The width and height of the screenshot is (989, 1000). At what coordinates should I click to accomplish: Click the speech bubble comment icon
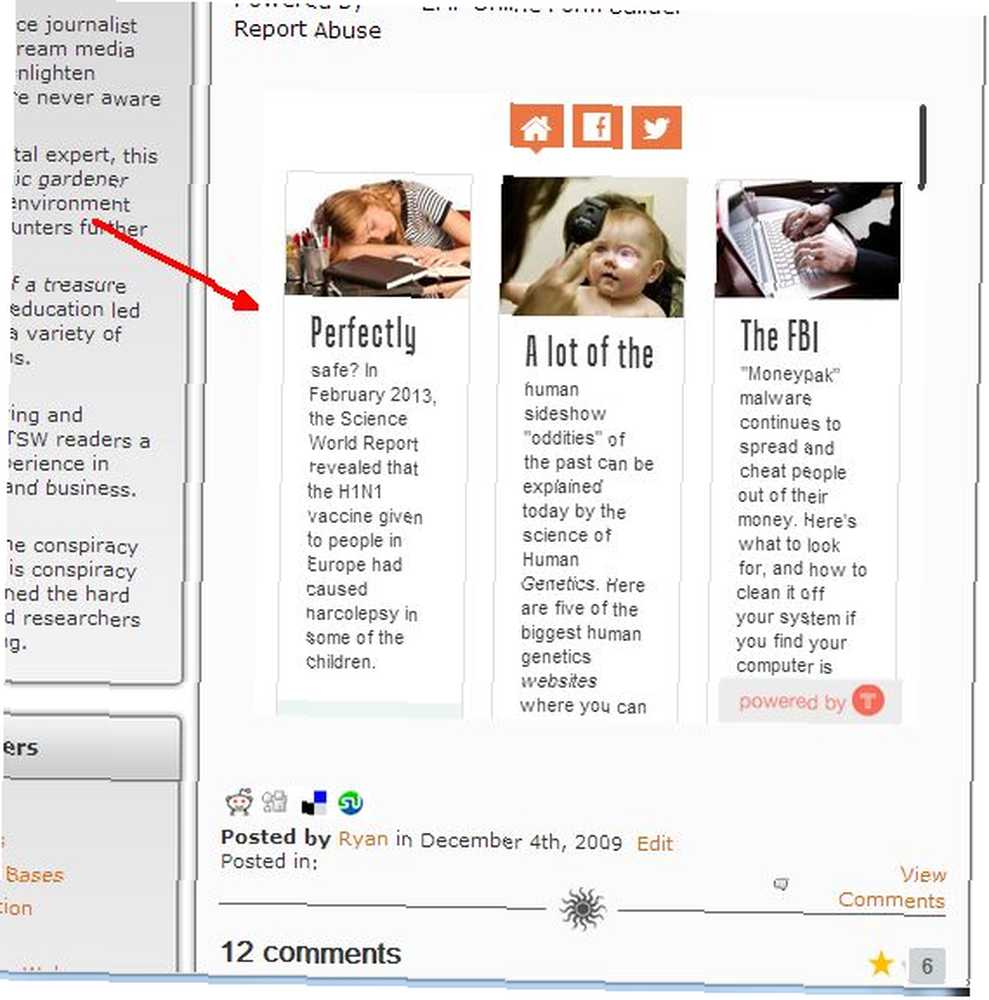(x=780, y=884)
